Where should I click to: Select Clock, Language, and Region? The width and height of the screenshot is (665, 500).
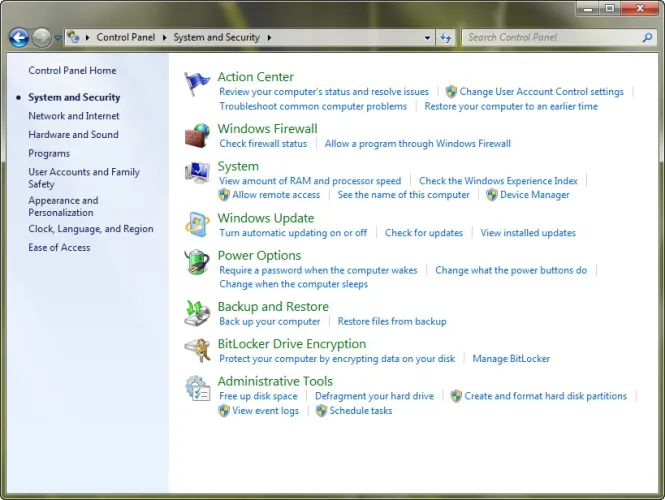pos(91,229)
